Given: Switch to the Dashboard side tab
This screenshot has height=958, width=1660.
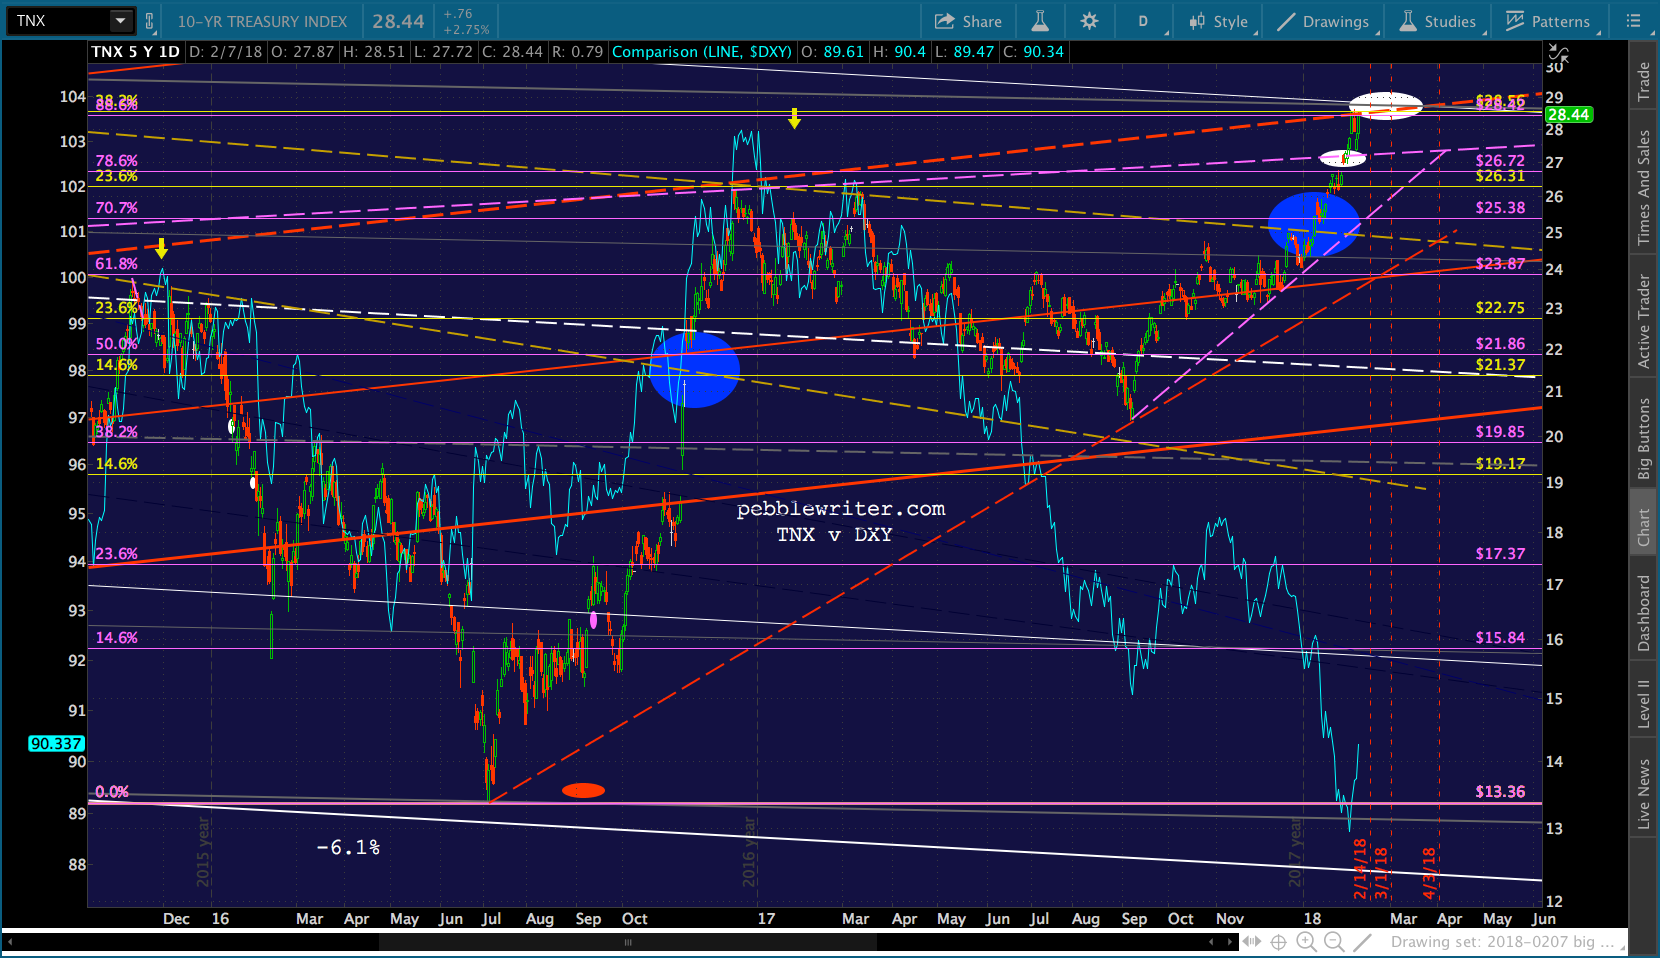Looking at the screenshot, I should [x=1643, y=613].
